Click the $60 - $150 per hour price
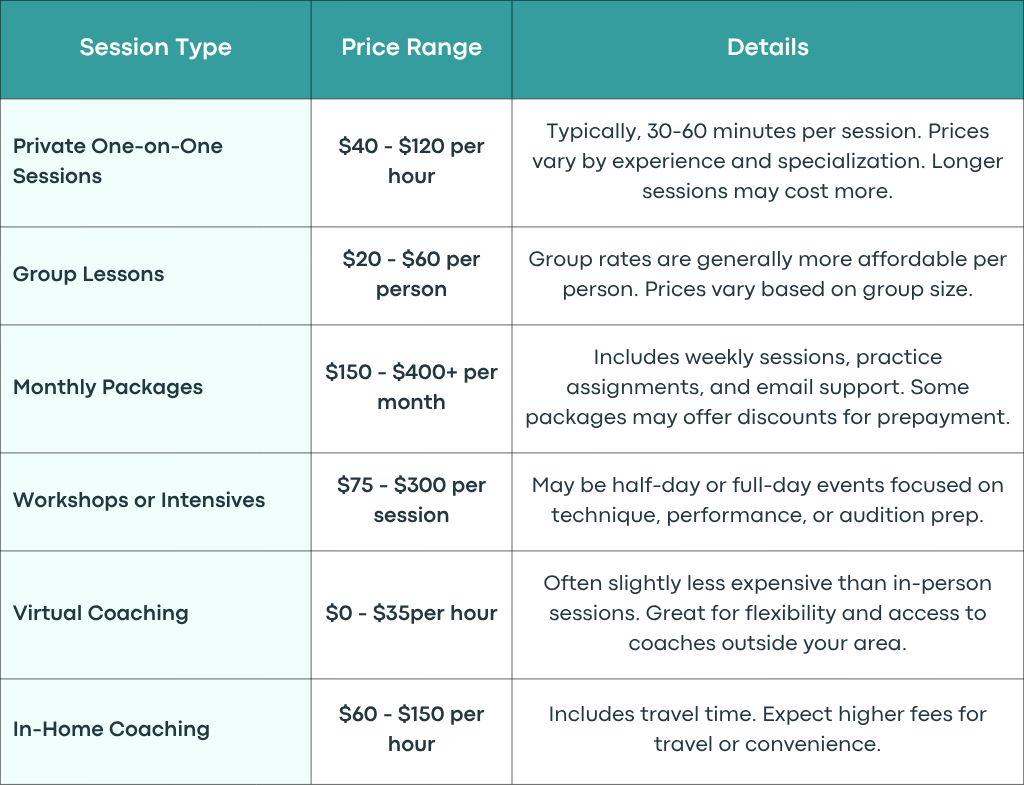 click(x=411, y=729)
